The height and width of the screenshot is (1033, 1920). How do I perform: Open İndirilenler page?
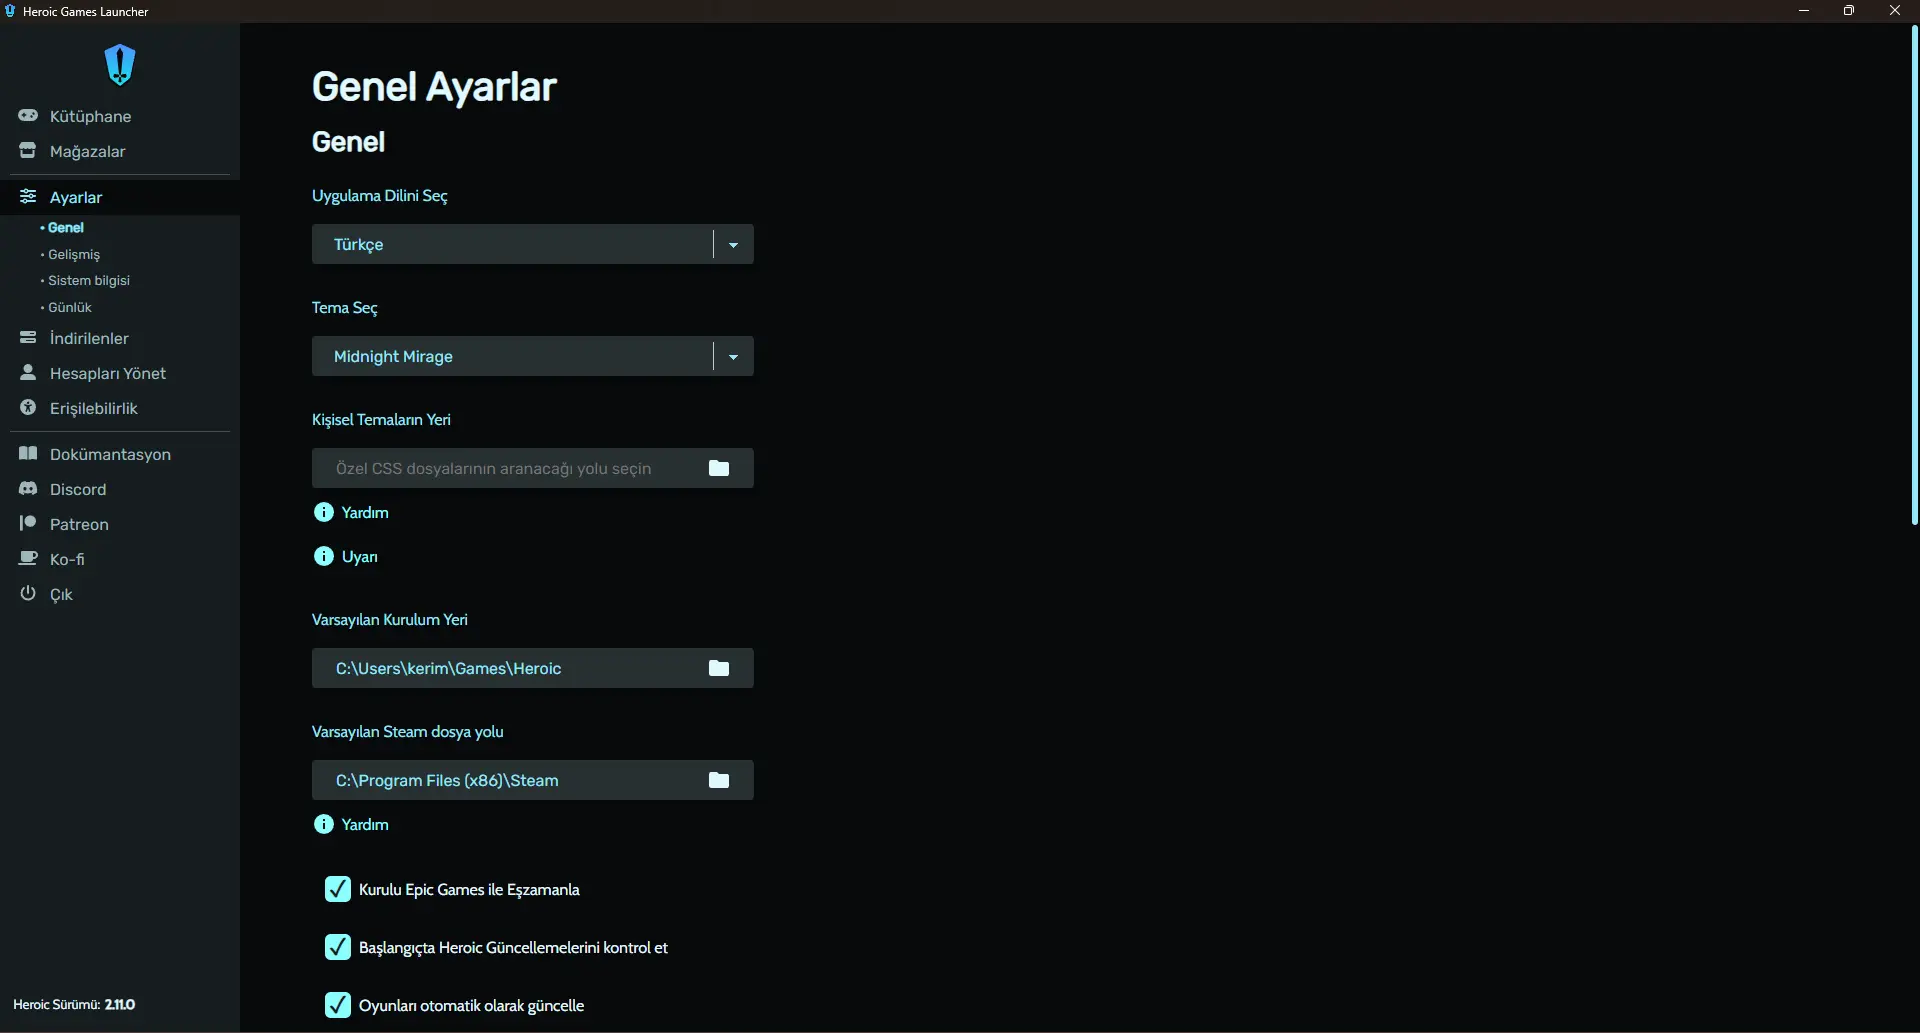coord(120,338)
